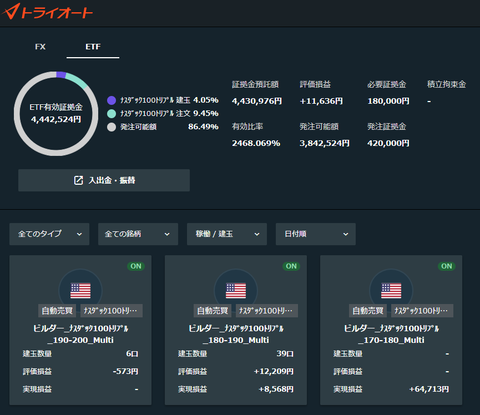Click ナスダック100トリ… tag on 180-190_Multi card

[x=267, y=311]
